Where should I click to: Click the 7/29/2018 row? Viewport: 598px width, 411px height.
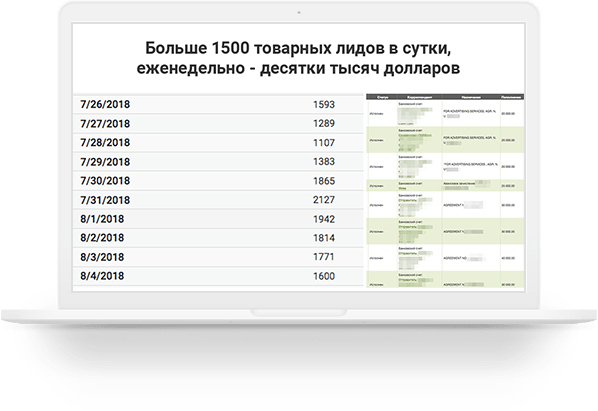click(218, 162)
